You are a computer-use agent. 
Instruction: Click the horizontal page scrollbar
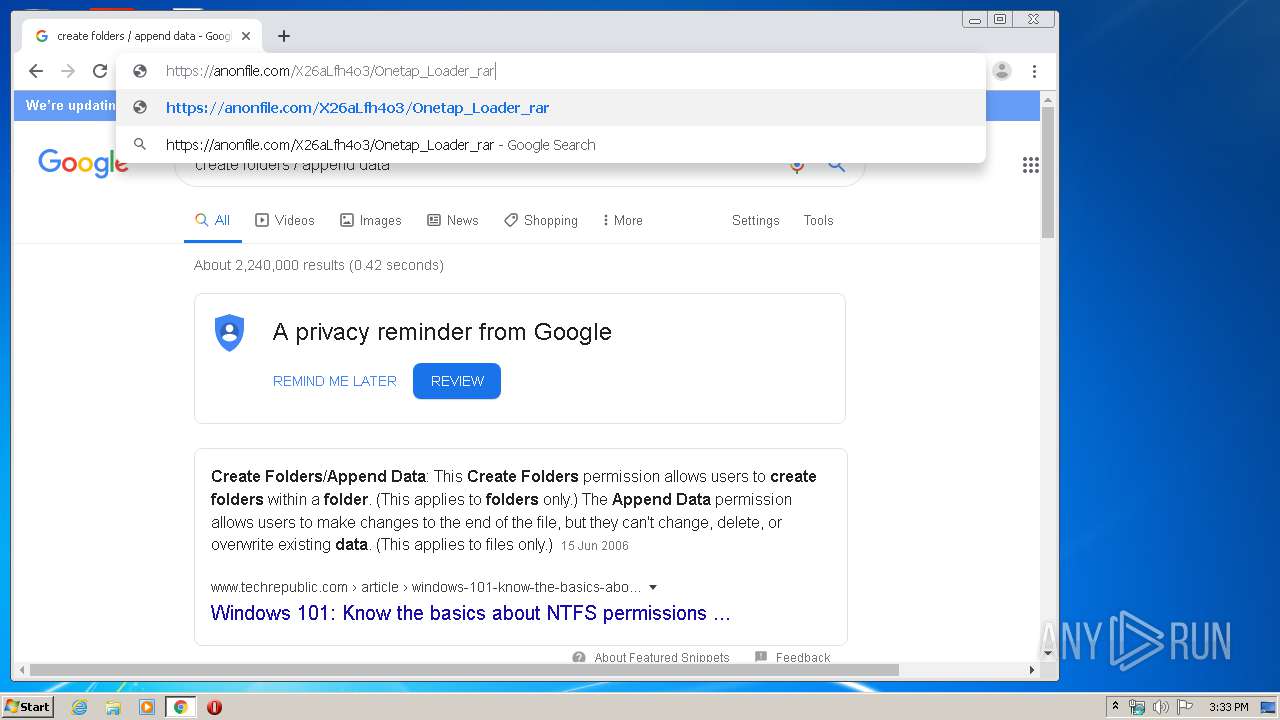464,669
